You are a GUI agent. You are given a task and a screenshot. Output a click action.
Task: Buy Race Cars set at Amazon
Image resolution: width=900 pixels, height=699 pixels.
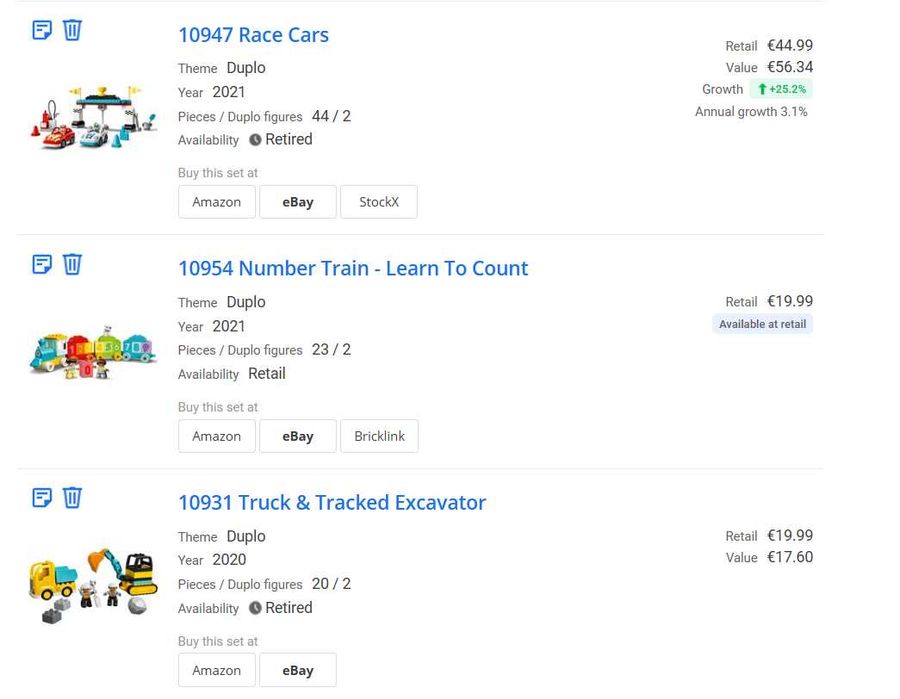[x=216, y=202]
